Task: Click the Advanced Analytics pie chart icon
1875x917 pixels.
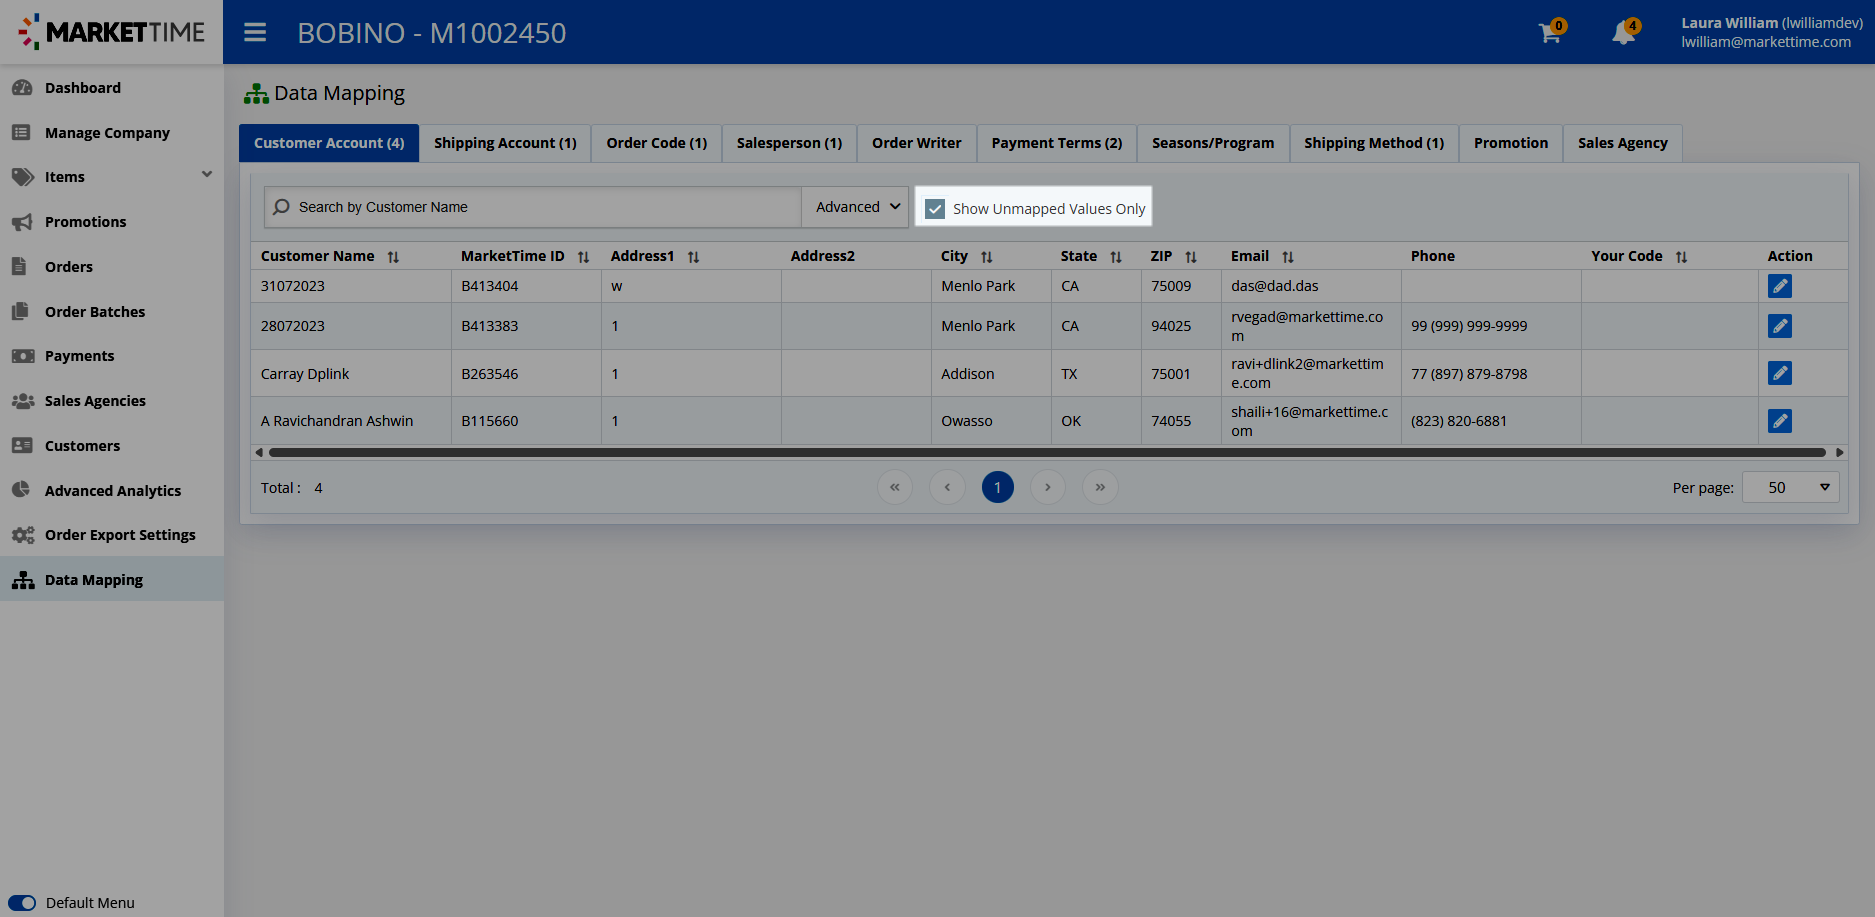Action: coord(21,490)
